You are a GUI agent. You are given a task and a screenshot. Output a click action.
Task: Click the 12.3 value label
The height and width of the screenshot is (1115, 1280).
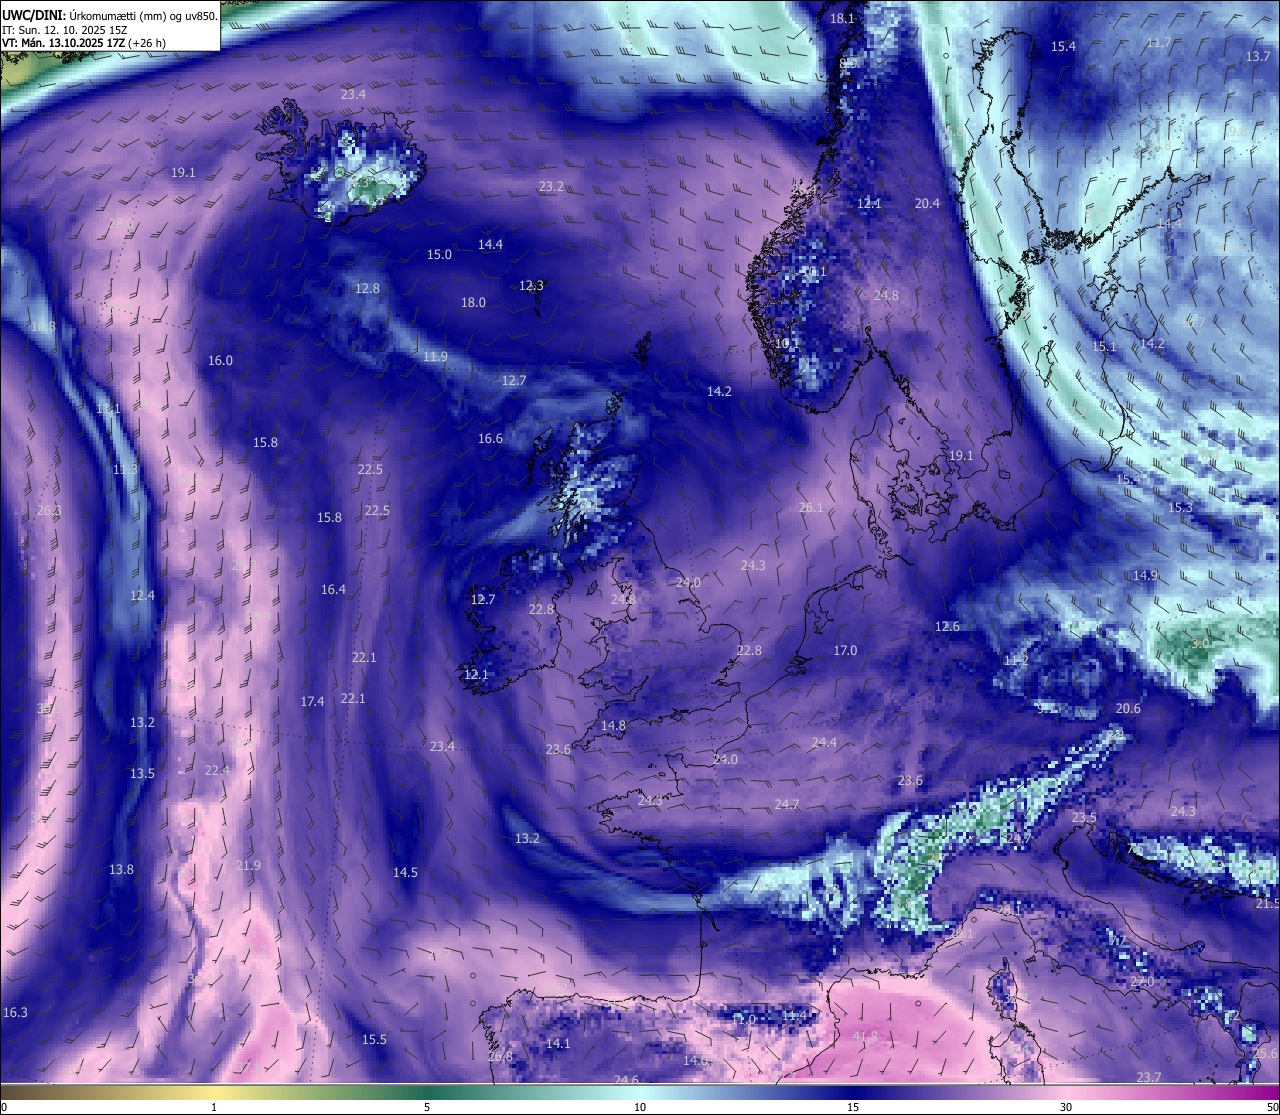pos(531,286)
